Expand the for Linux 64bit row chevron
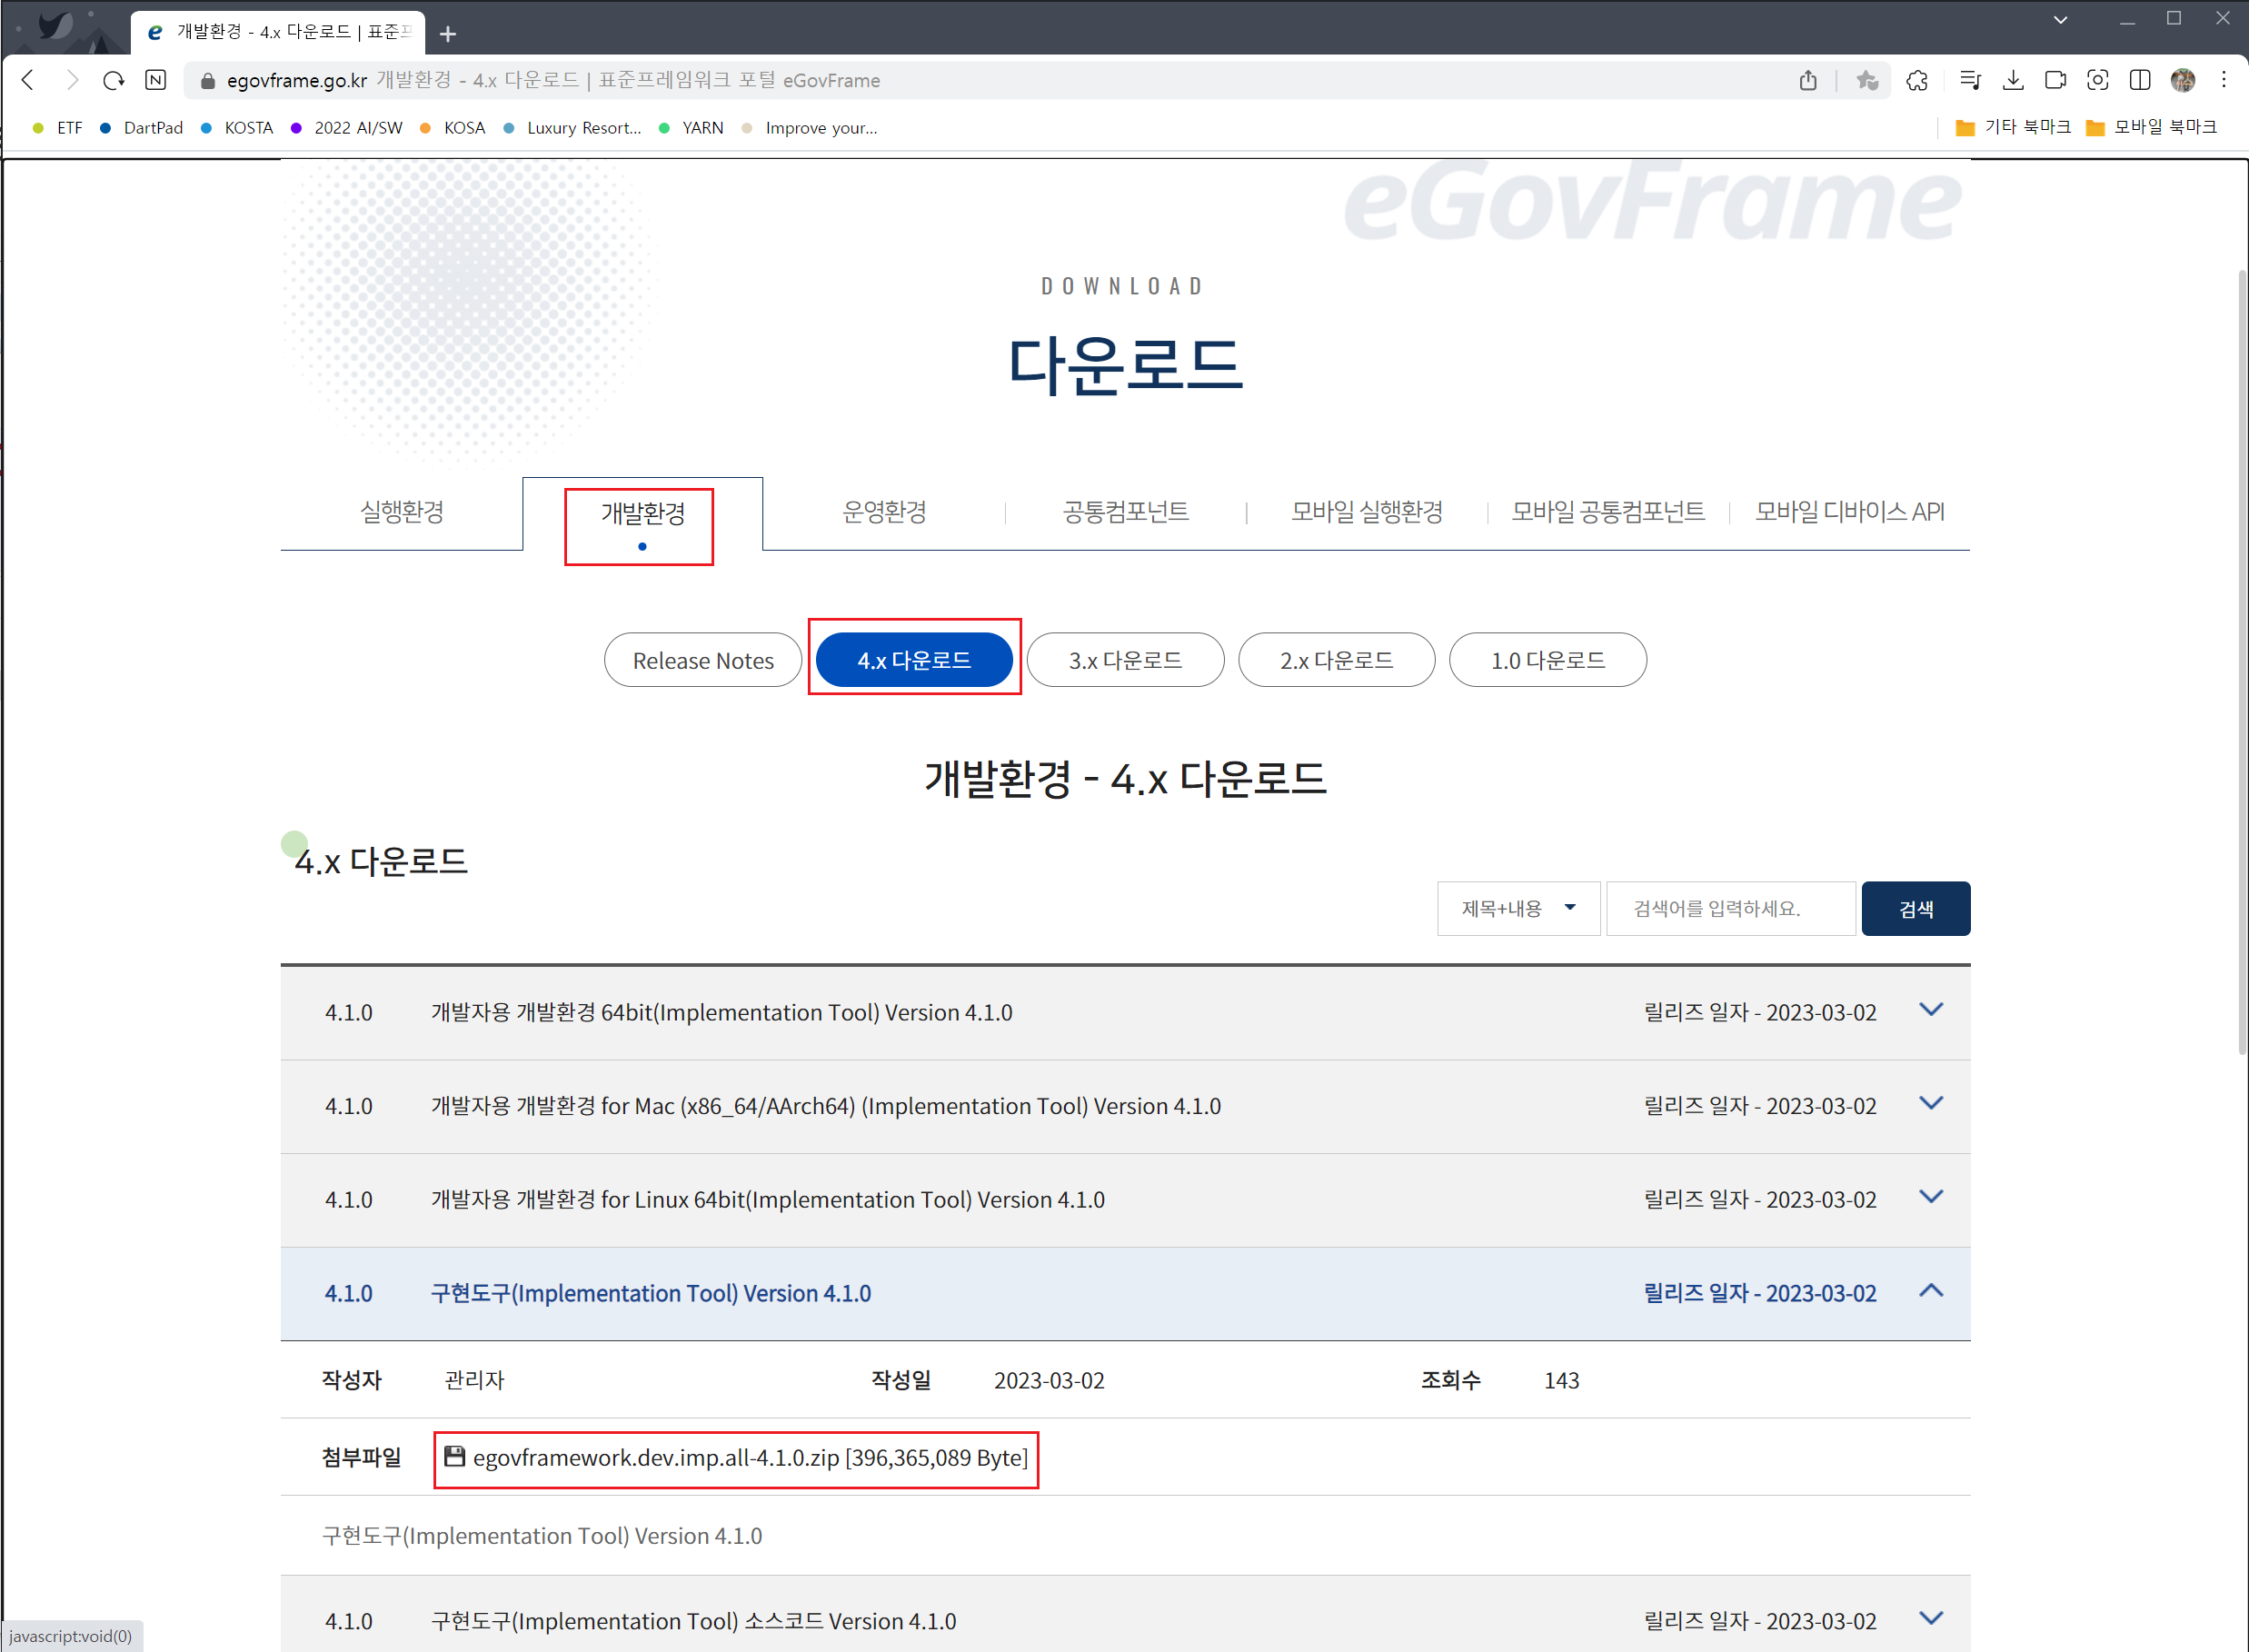 pos(1931,1197)
